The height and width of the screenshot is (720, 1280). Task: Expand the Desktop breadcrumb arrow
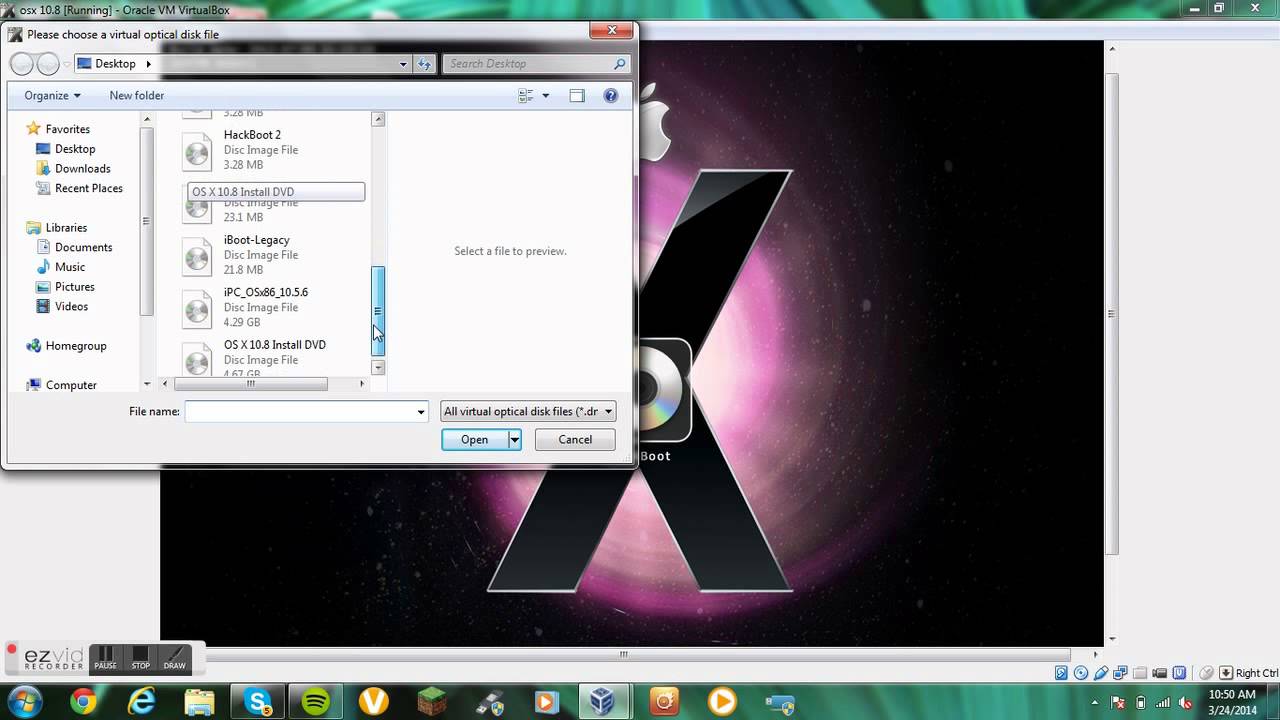pyautogui.click(x=149, y=64)
